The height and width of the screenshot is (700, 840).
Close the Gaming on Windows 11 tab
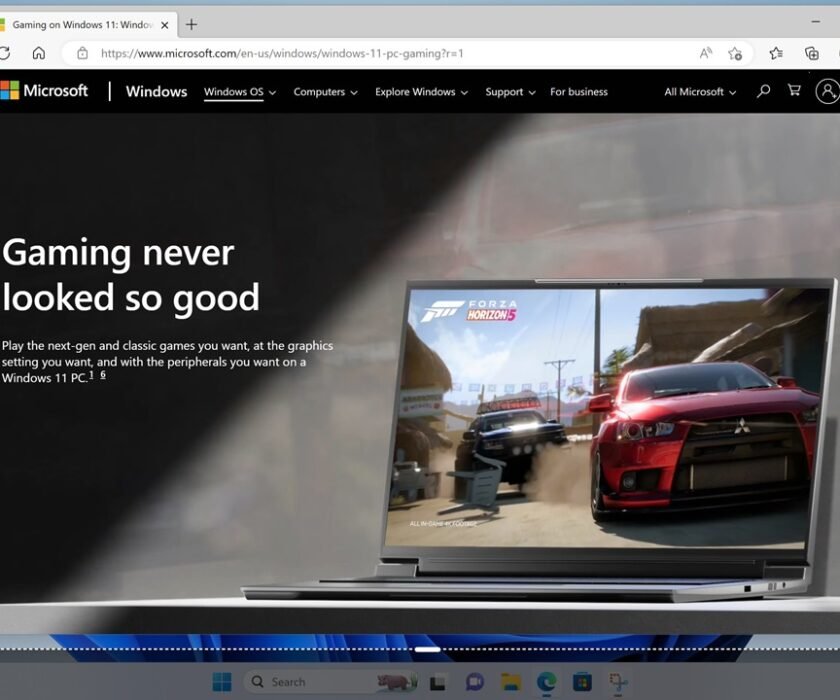164,24
